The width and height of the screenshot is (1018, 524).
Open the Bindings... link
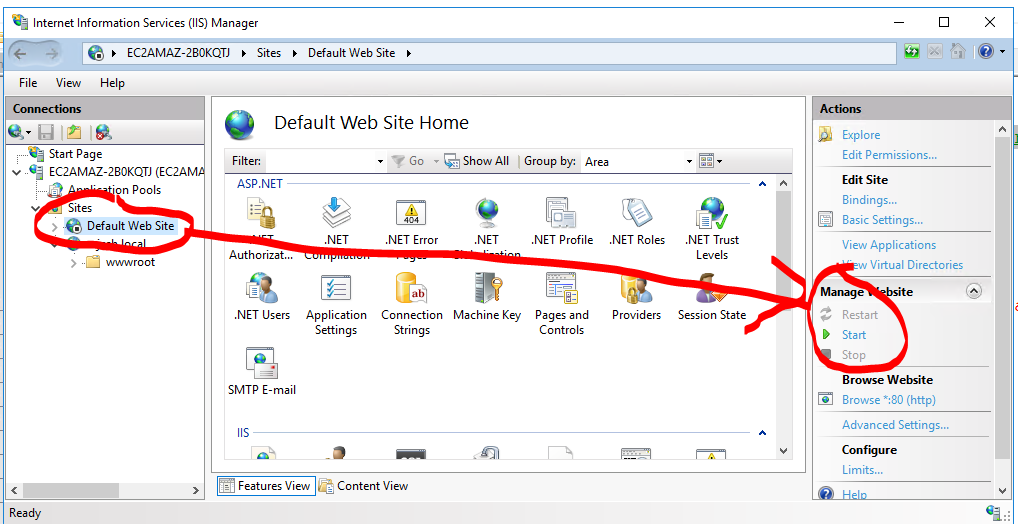pos(869,200)
